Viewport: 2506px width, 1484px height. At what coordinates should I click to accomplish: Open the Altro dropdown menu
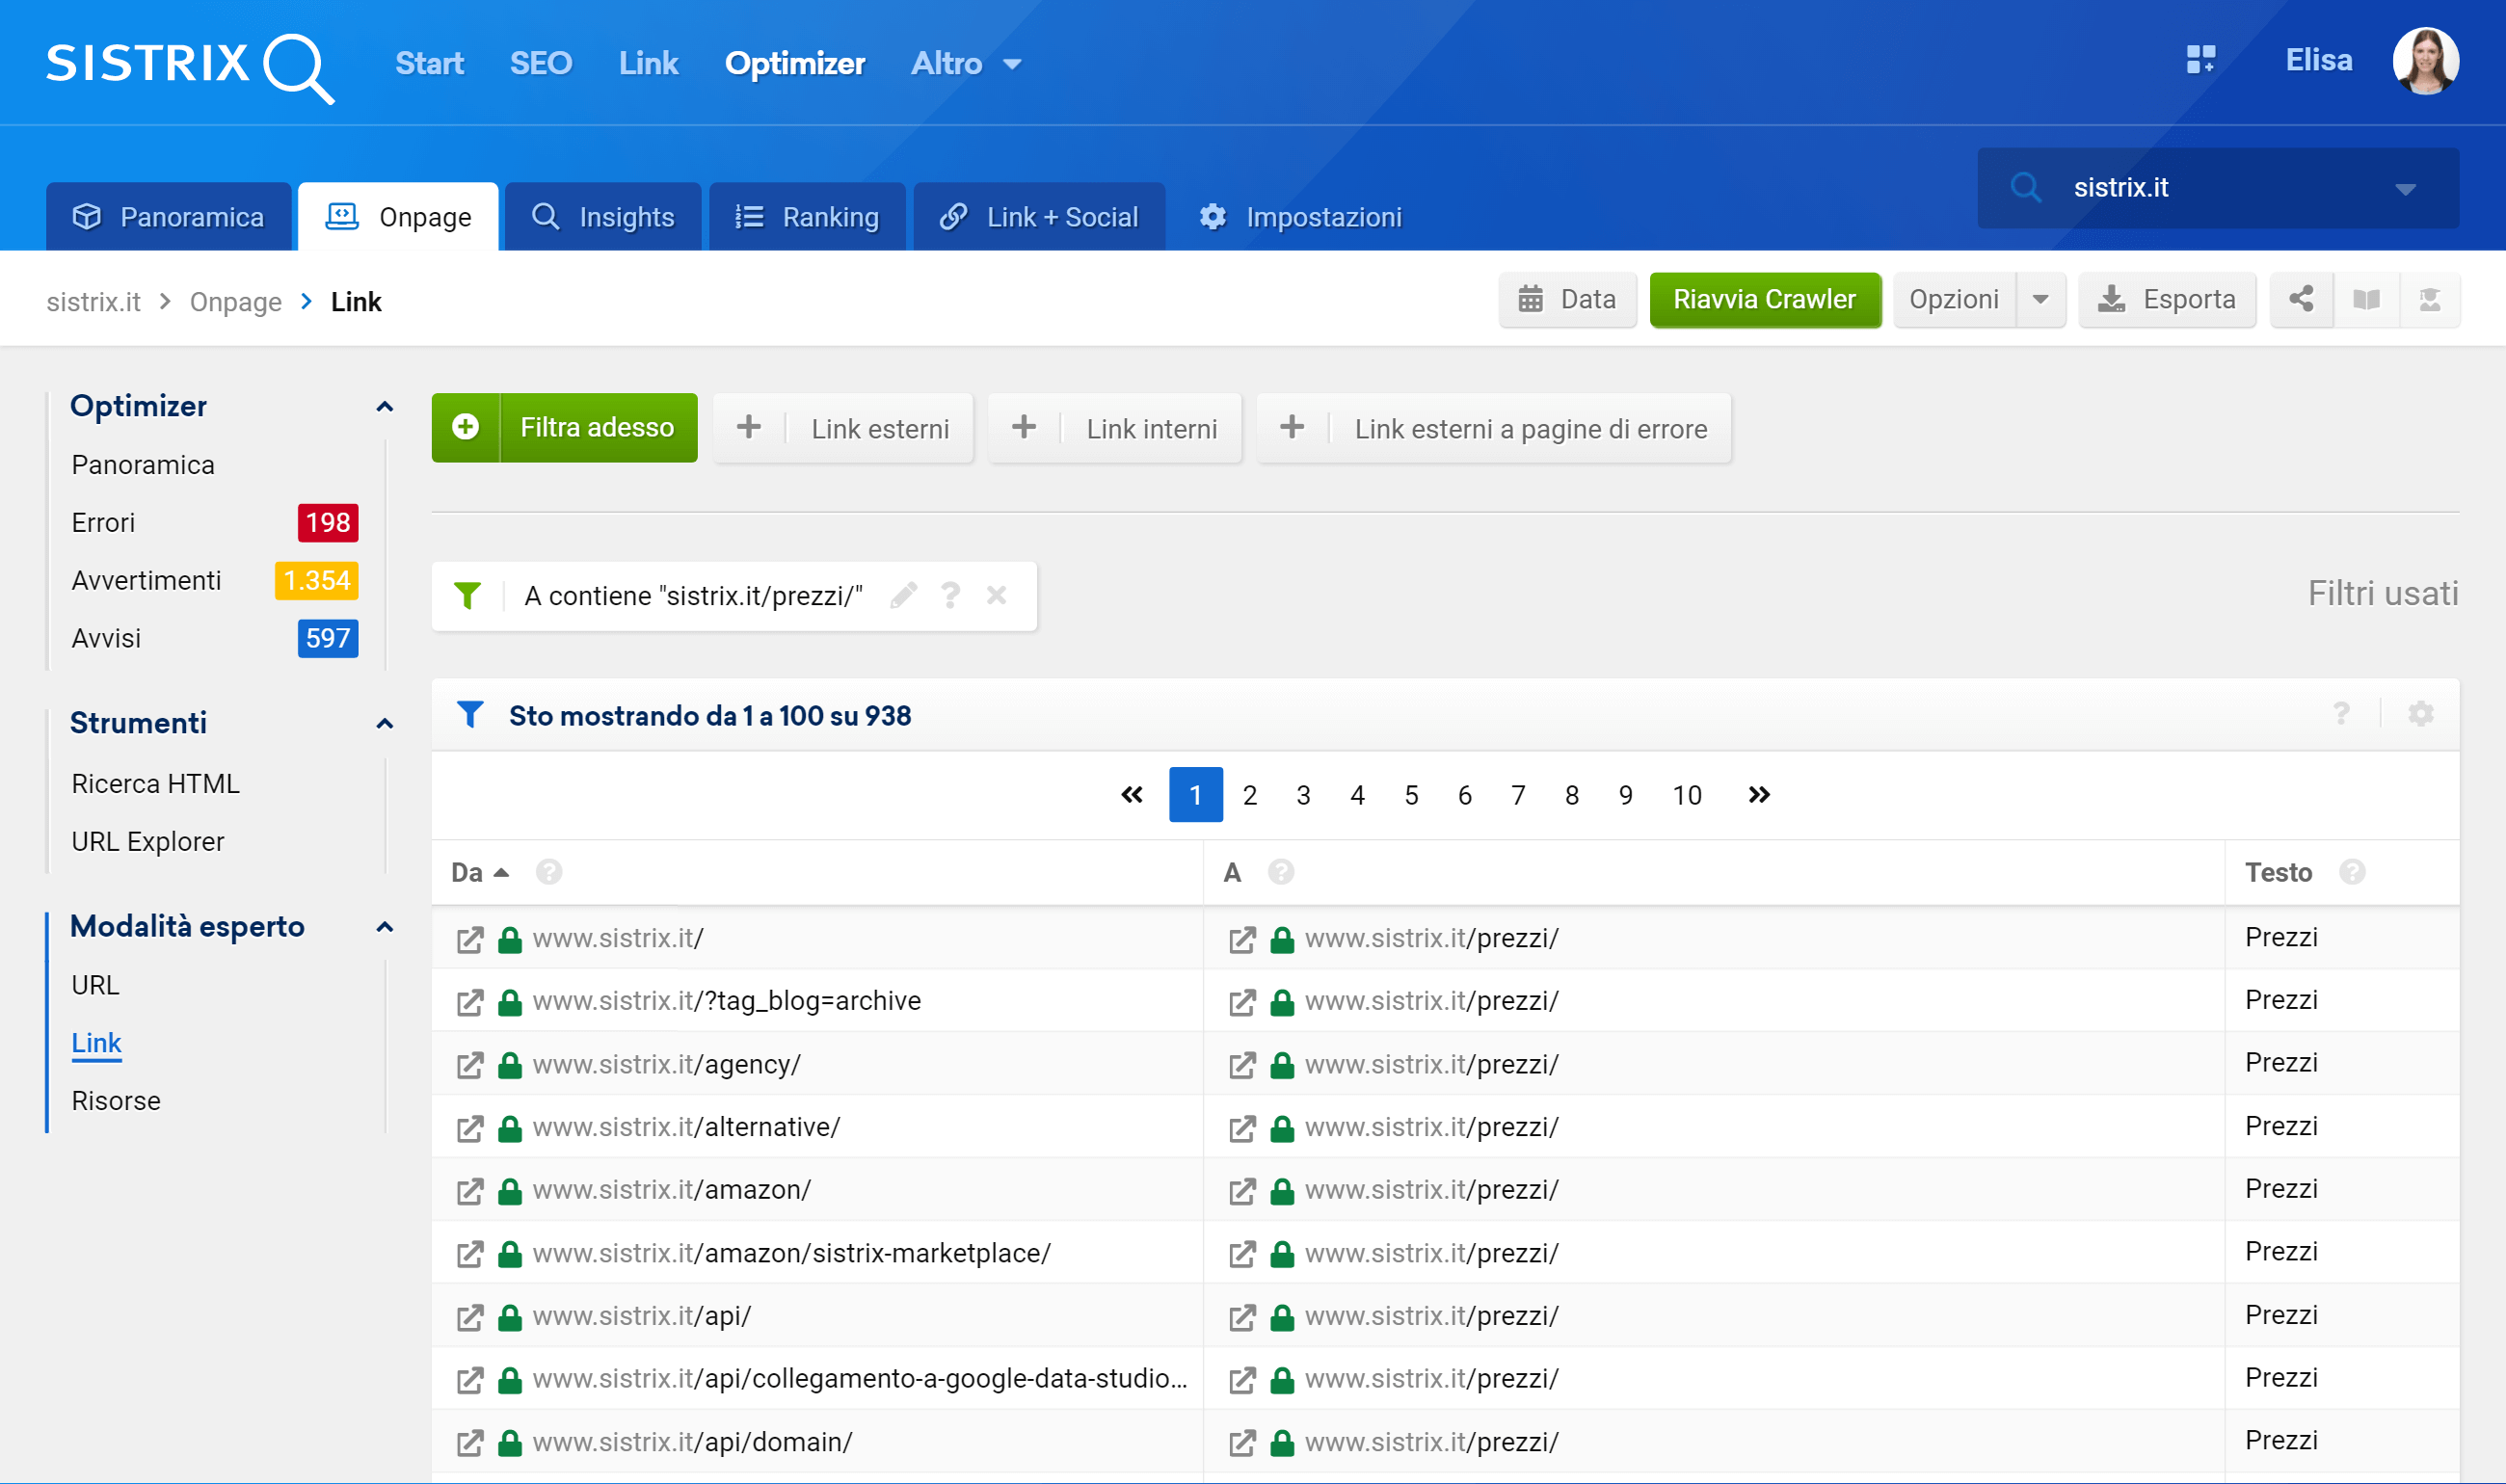(x=966, y=64)
